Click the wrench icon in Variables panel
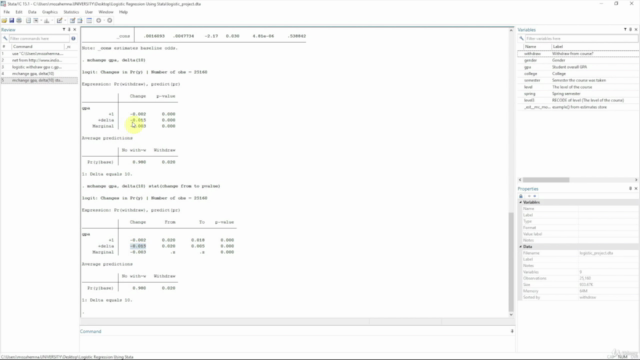The height and width of the screenshot is (360, 640). coord(521,38)
